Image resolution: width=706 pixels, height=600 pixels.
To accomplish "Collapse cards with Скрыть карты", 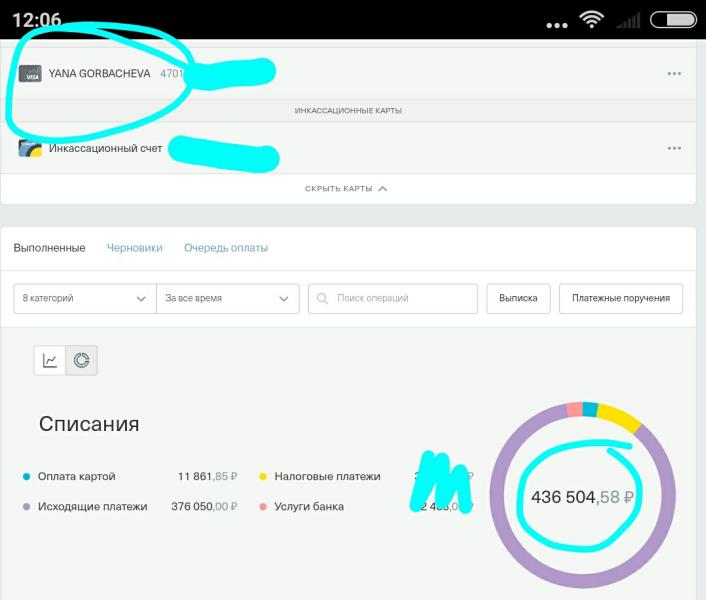I will [346, 189].
